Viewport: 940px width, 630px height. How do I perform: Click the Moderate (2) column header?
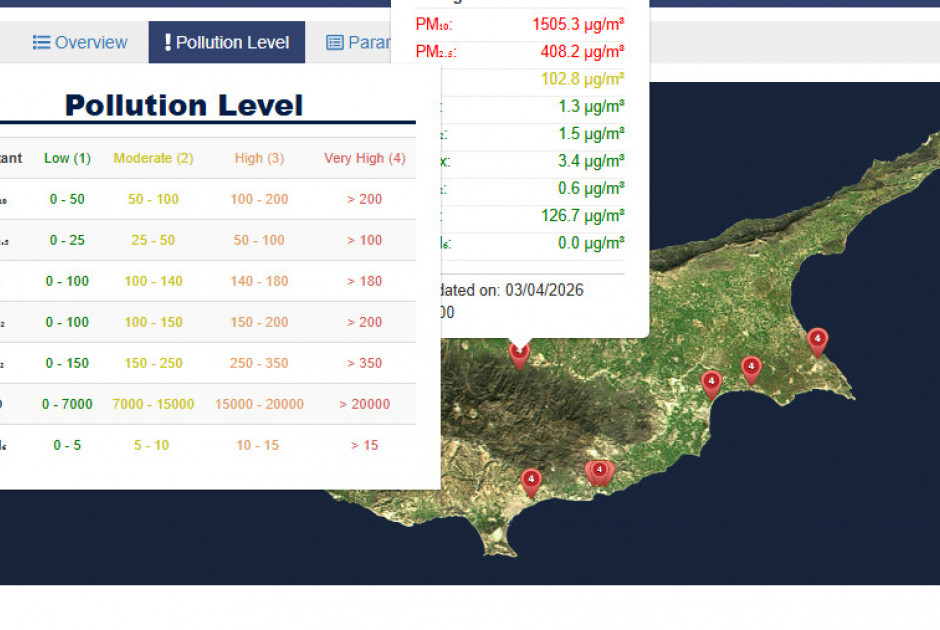point(153,158)
